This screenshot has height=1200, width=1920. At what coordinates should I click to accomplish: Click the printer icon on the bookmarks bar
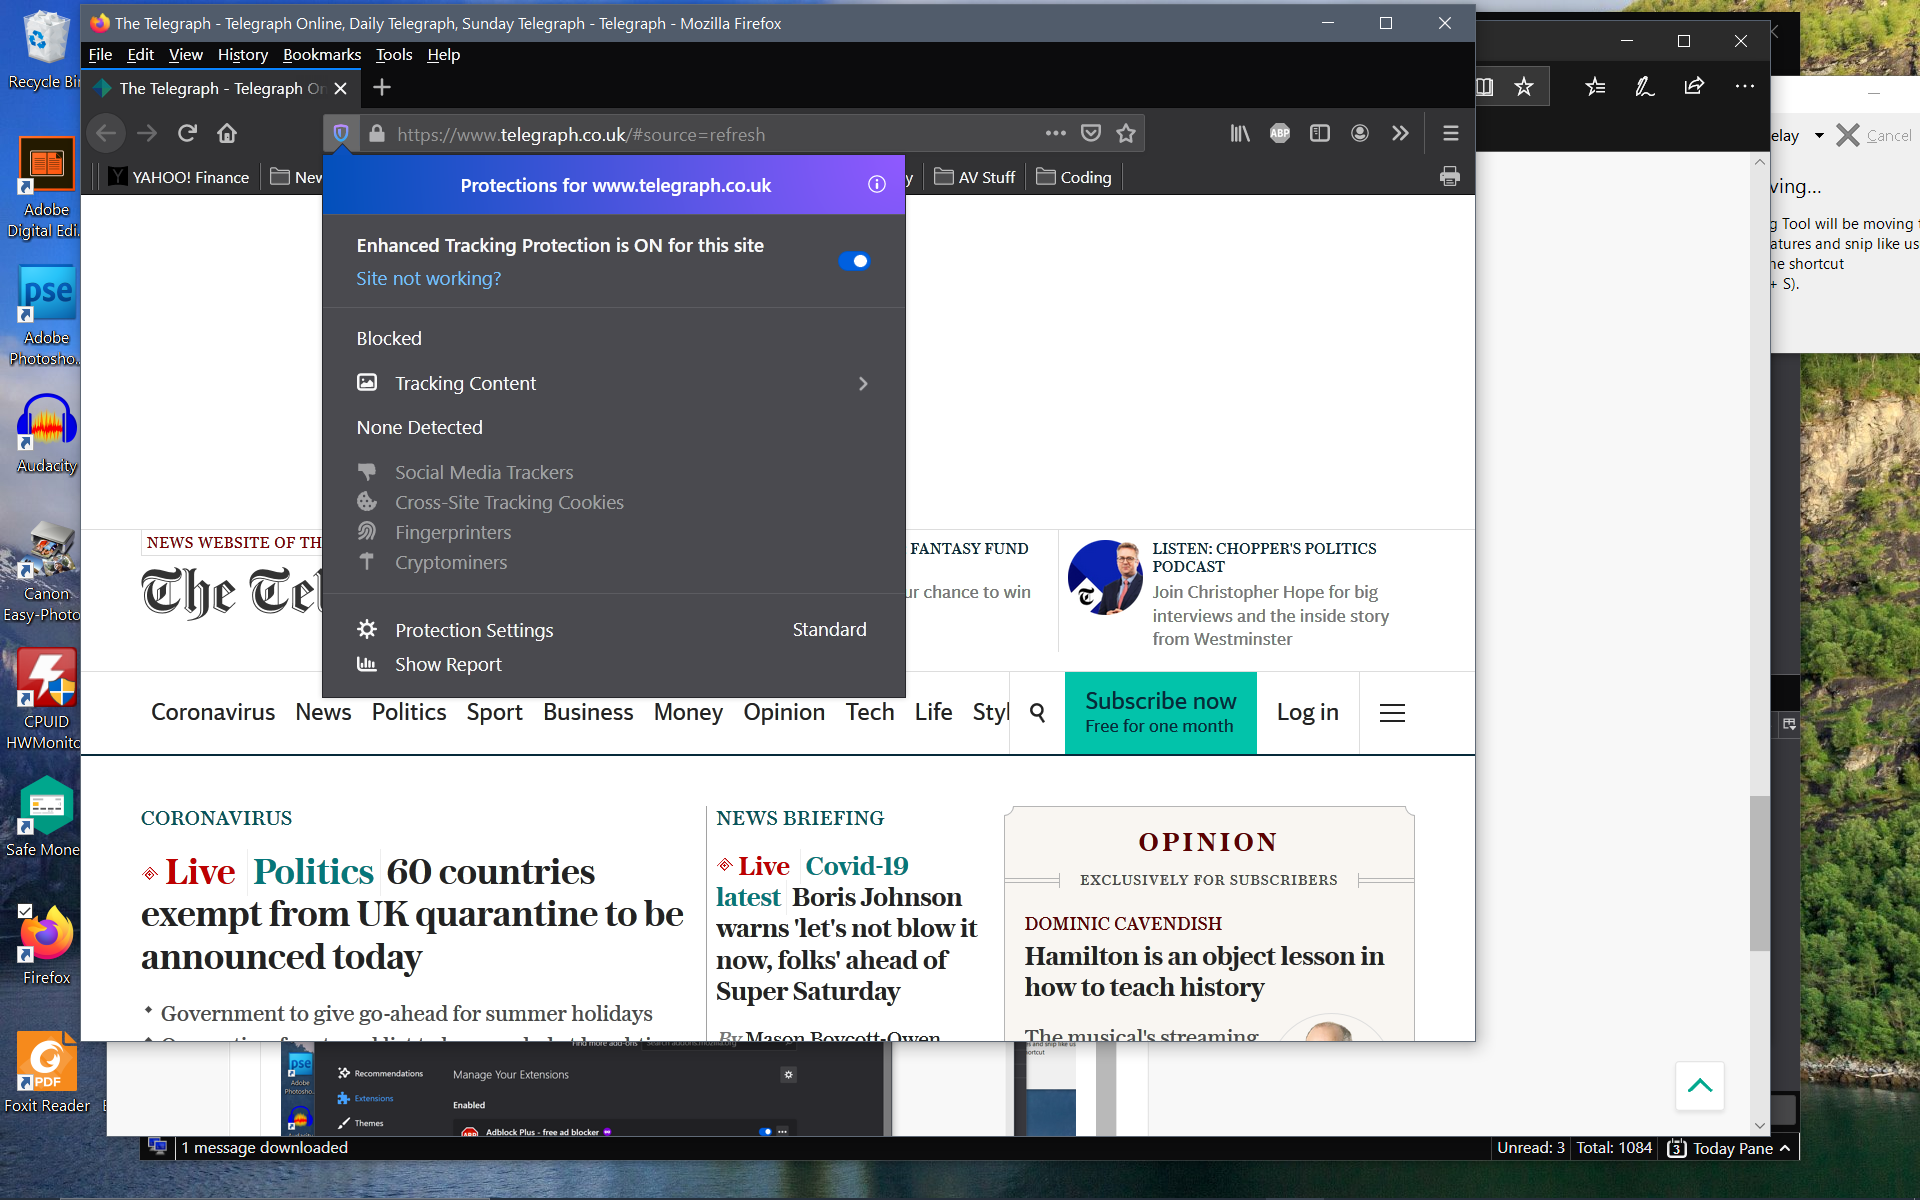pyautogui.click(x=1449, y=177)
